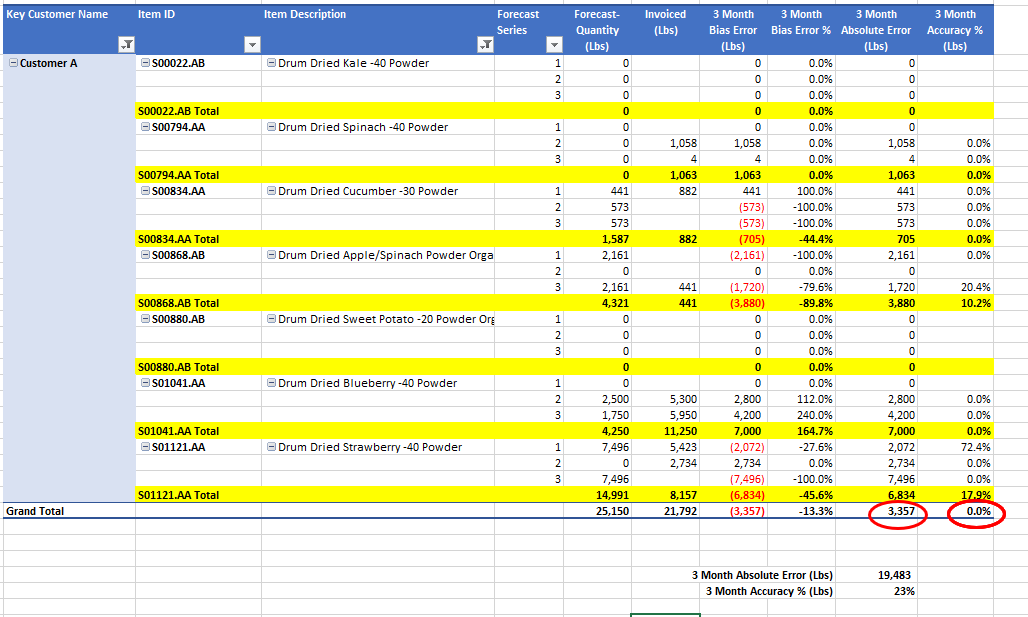The width and height of the screenshot is (1028, 617).
Task: Select the S00880.AB Total row label
Action: 178,367
